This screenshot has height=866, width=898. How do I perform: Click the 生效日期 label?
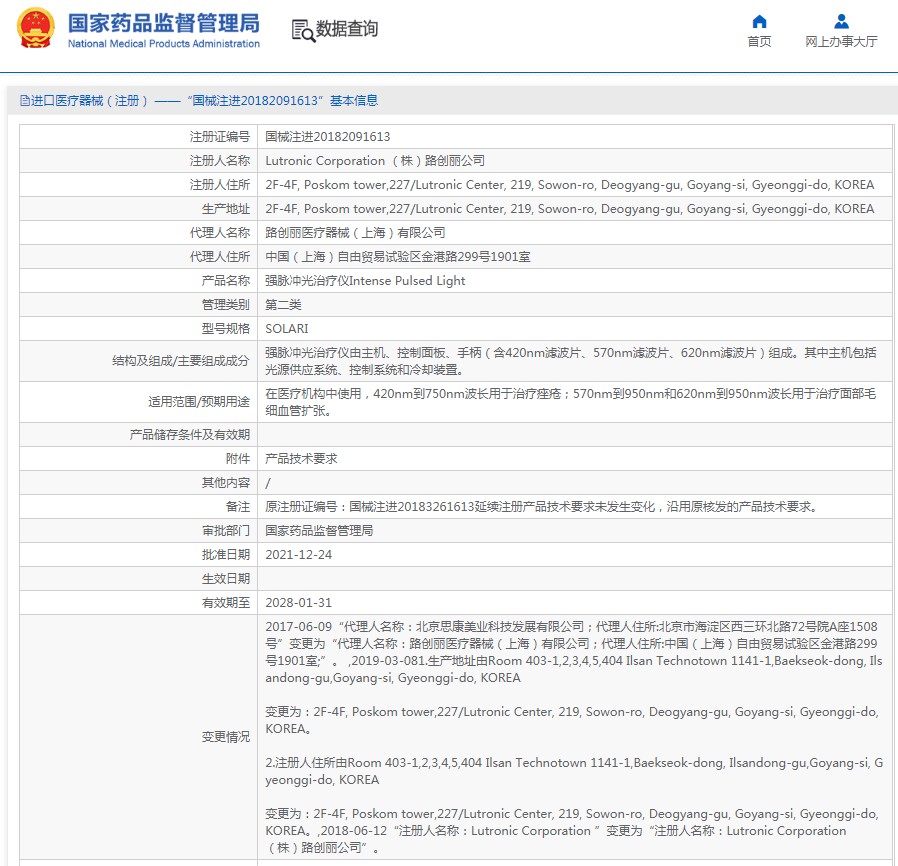click(226, 580)
